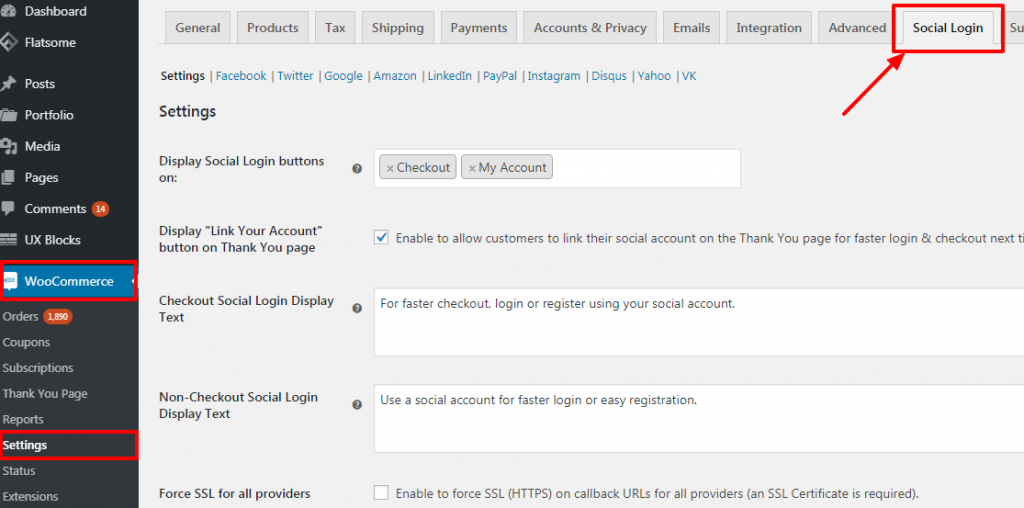Open the Dashboard gauge icon
1024x508 pixels.
click(x=8, y=11)
